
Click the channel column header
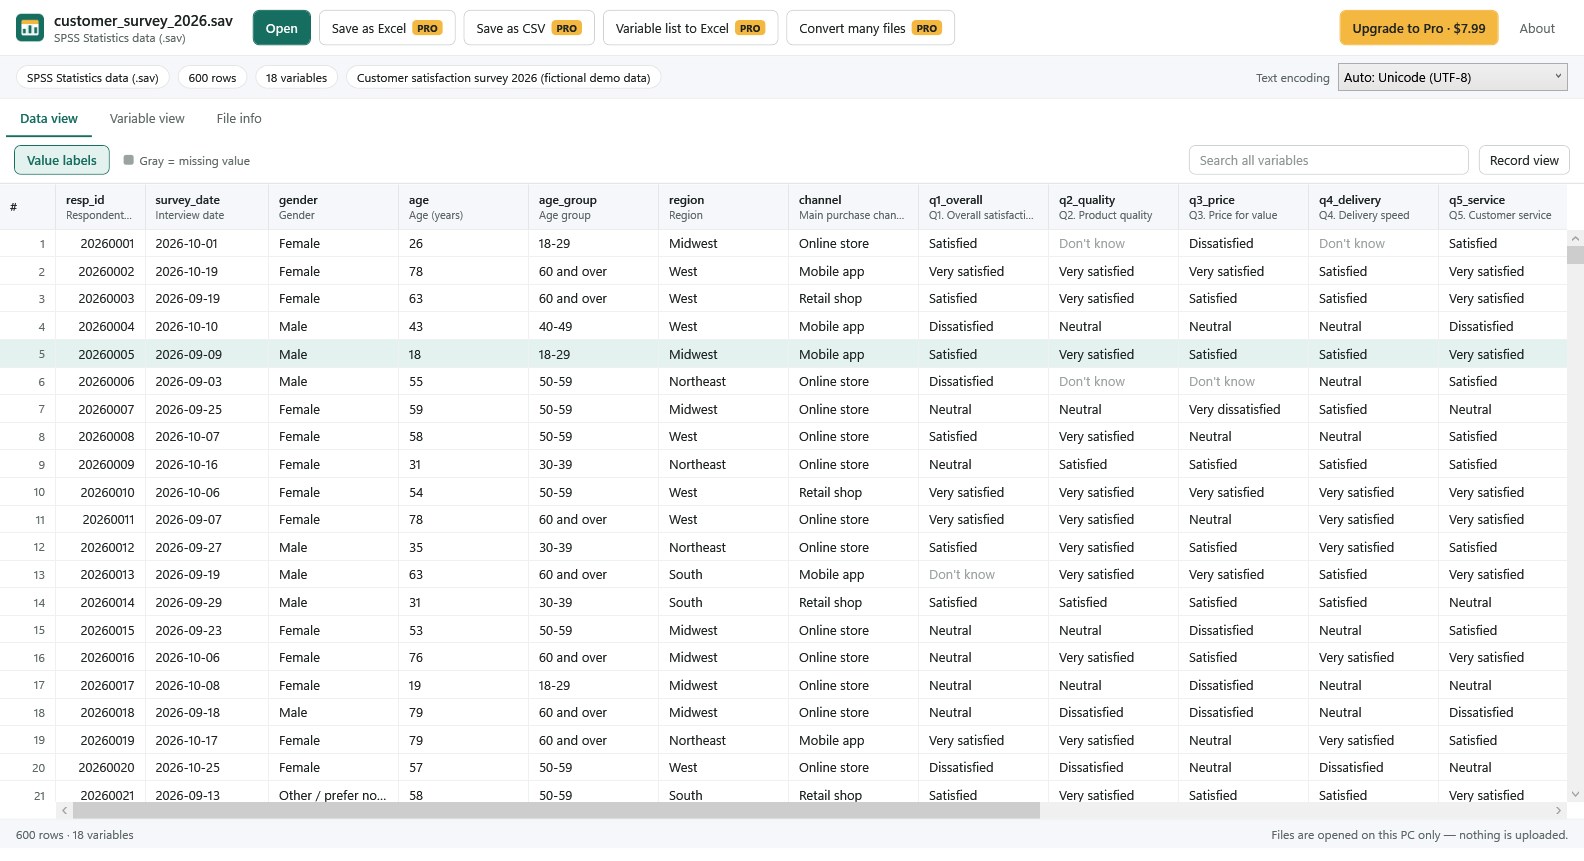853,207
